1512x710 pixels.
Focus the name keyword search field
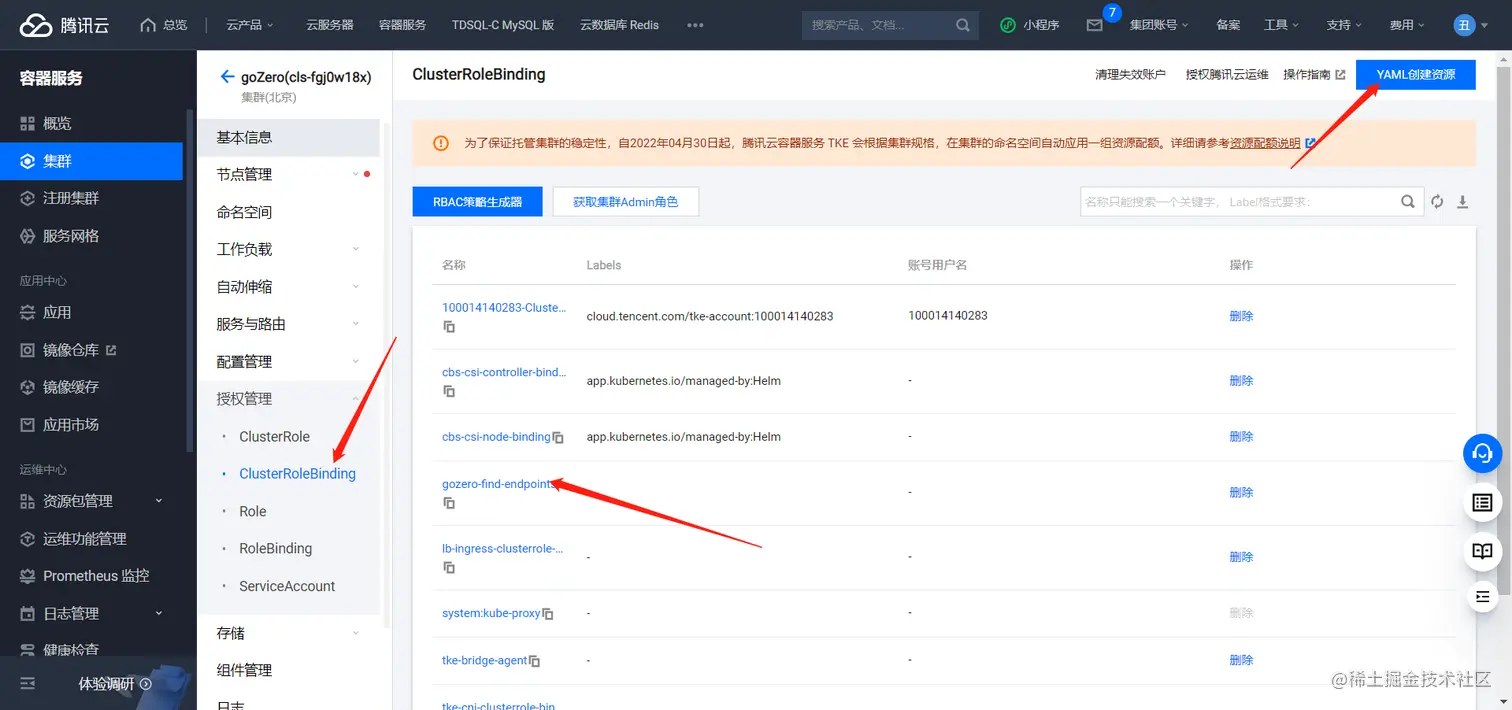coord(1238,202)
